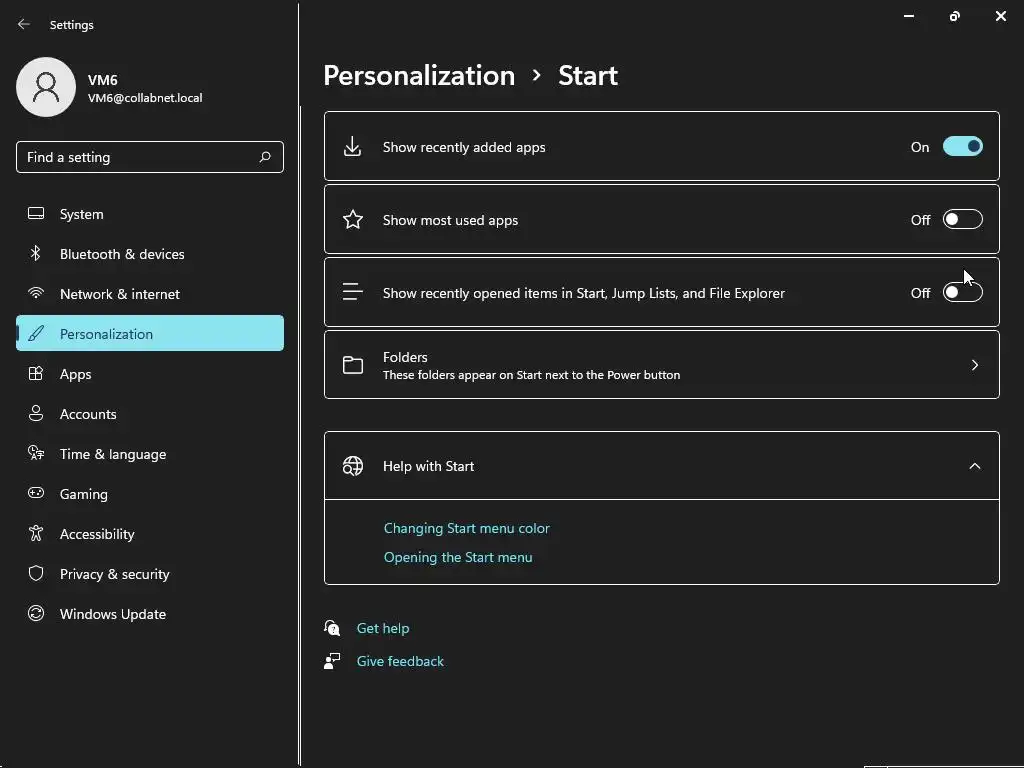1024x768 pixels.
Task: Click the Accessibility person icon
Action: pos(36,534)
